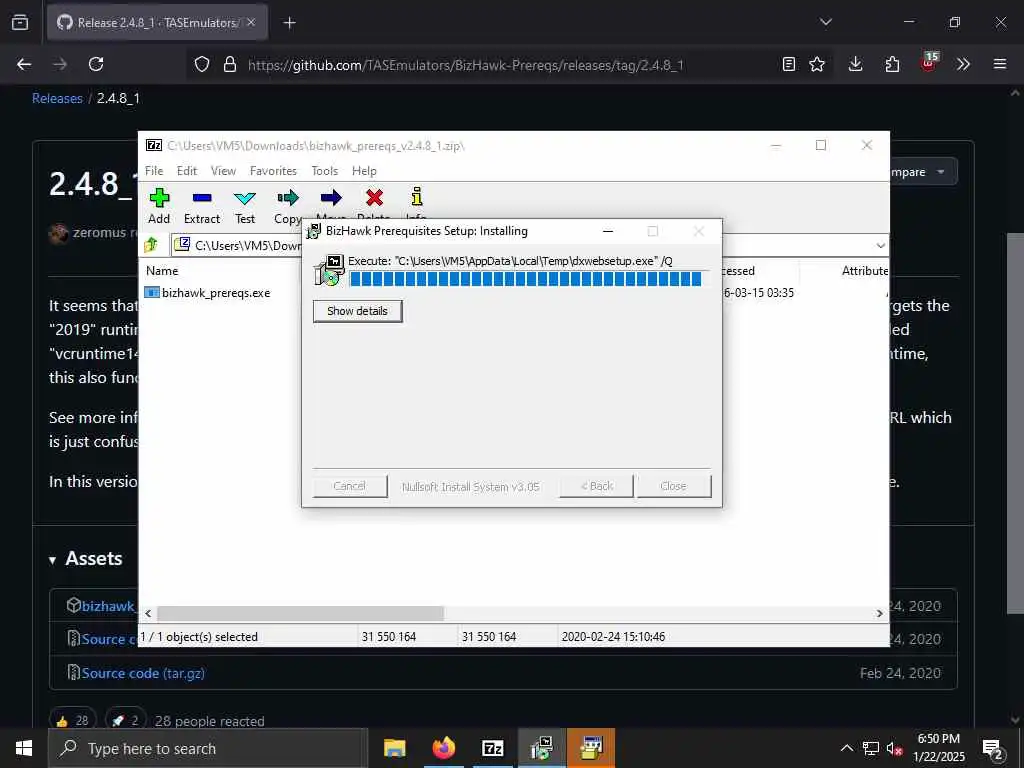Screen dimensions: 1024x768
Task: Open the list all tabs dropdown
Action: click(825, 22)
